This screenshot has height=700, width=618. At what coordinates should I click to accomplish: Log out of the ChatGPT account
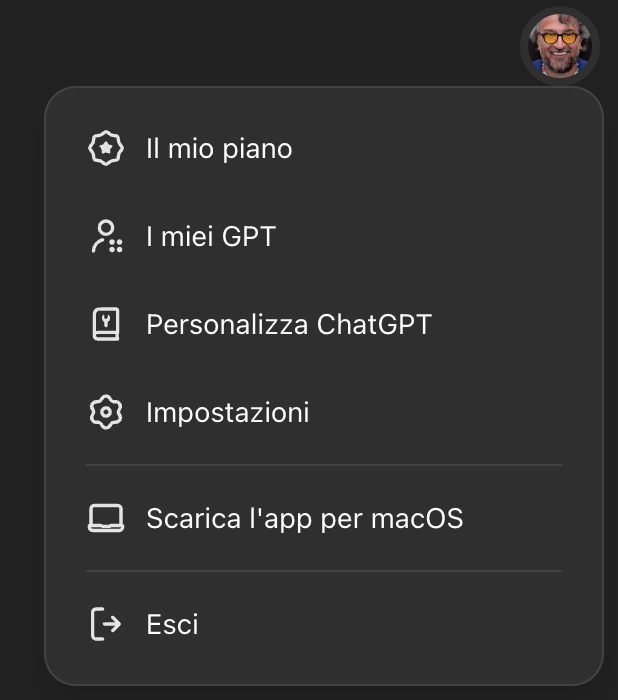point(173,624)
